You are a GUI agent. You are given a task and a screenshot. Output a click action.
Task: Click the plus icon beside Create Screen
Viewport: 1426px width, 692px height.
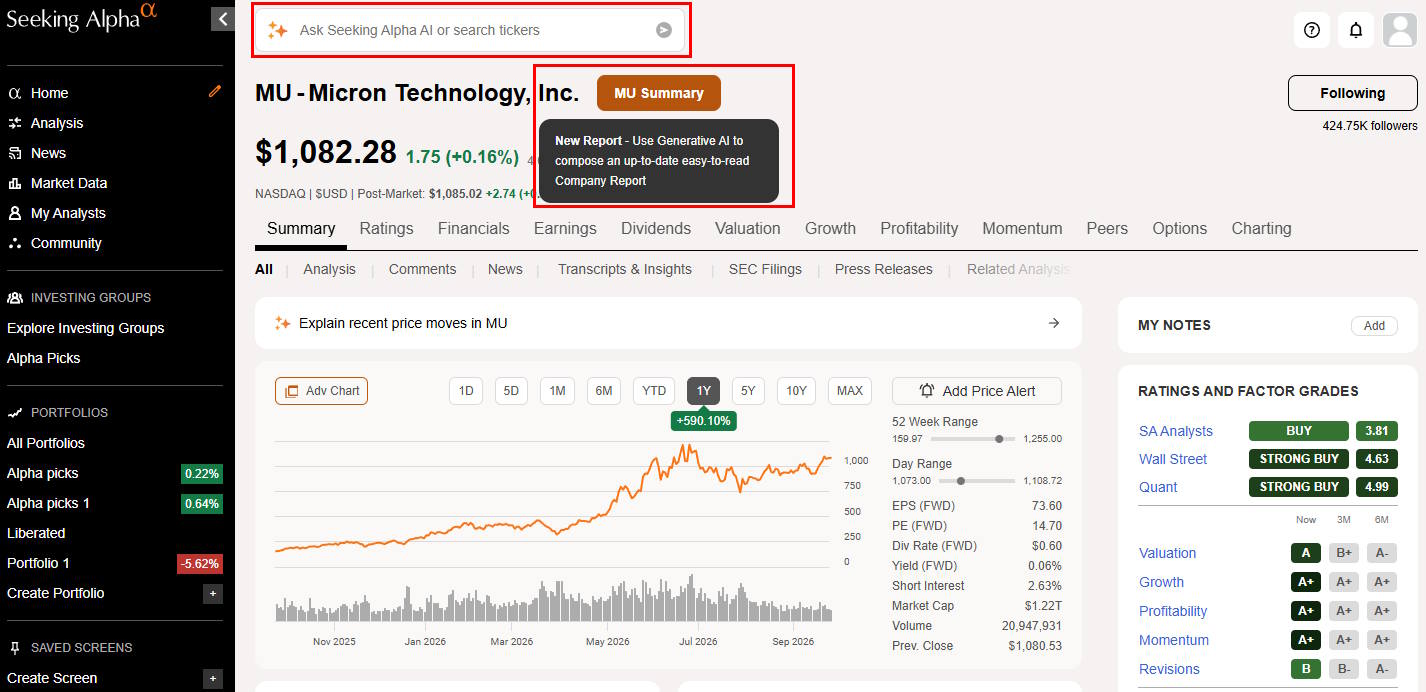(x=212, y=679)
